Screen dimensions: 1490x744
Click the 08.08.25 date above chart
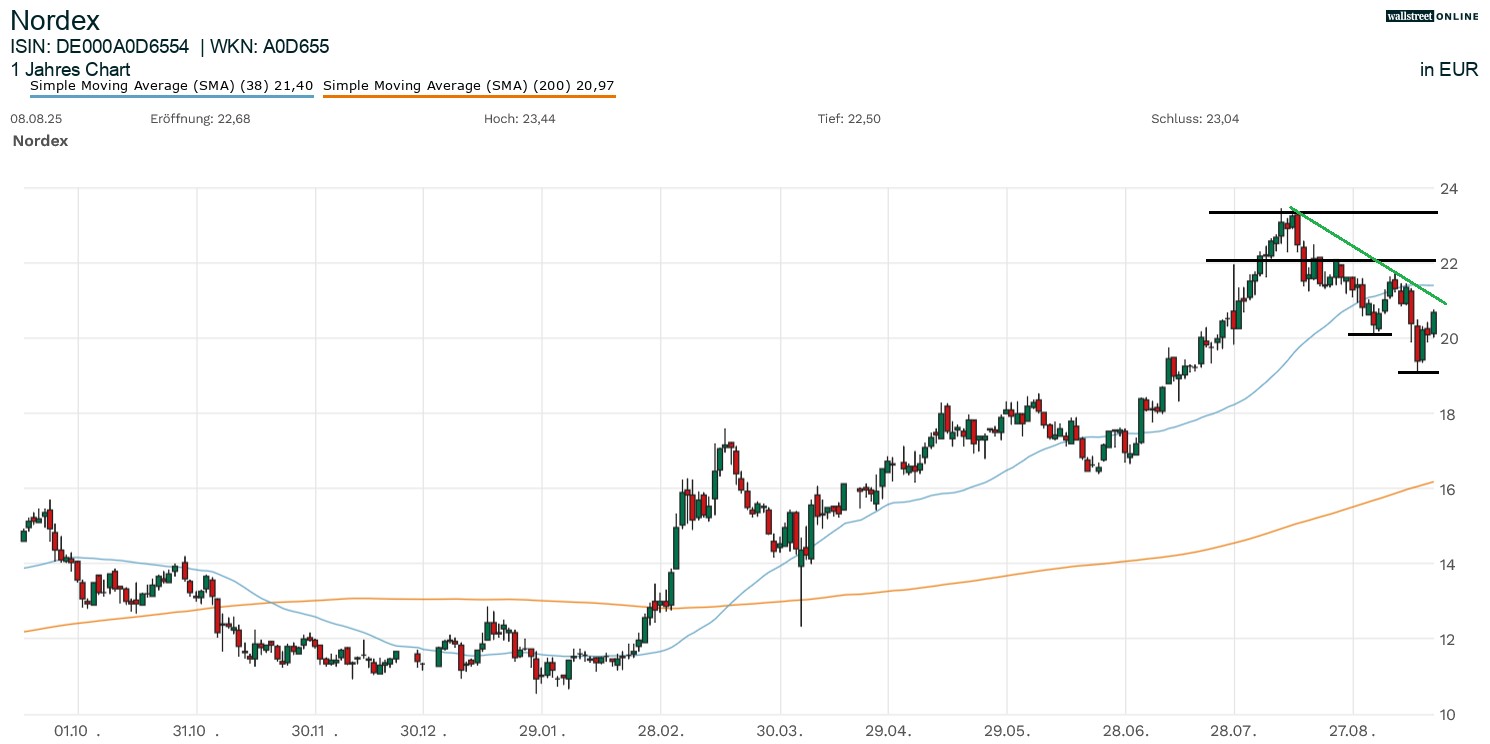30,119
